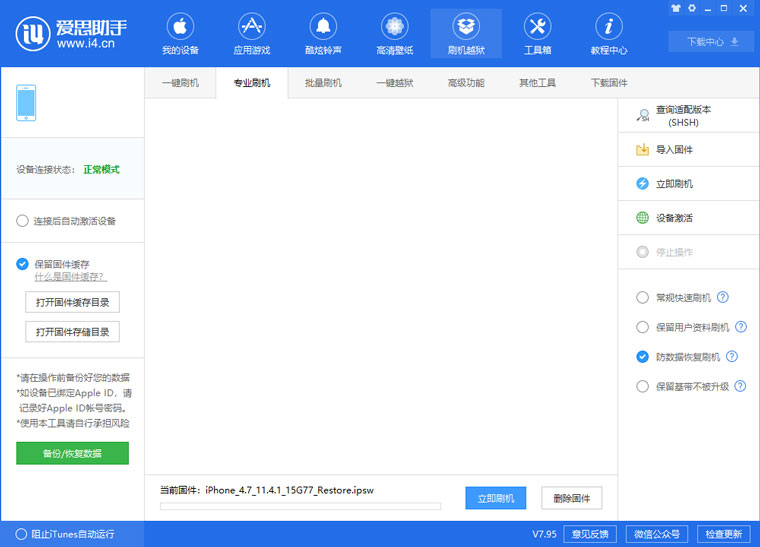This screenshot has height=547, width=760.
Task: Click 设备激活 globe icon
Action: coord(642,218)
